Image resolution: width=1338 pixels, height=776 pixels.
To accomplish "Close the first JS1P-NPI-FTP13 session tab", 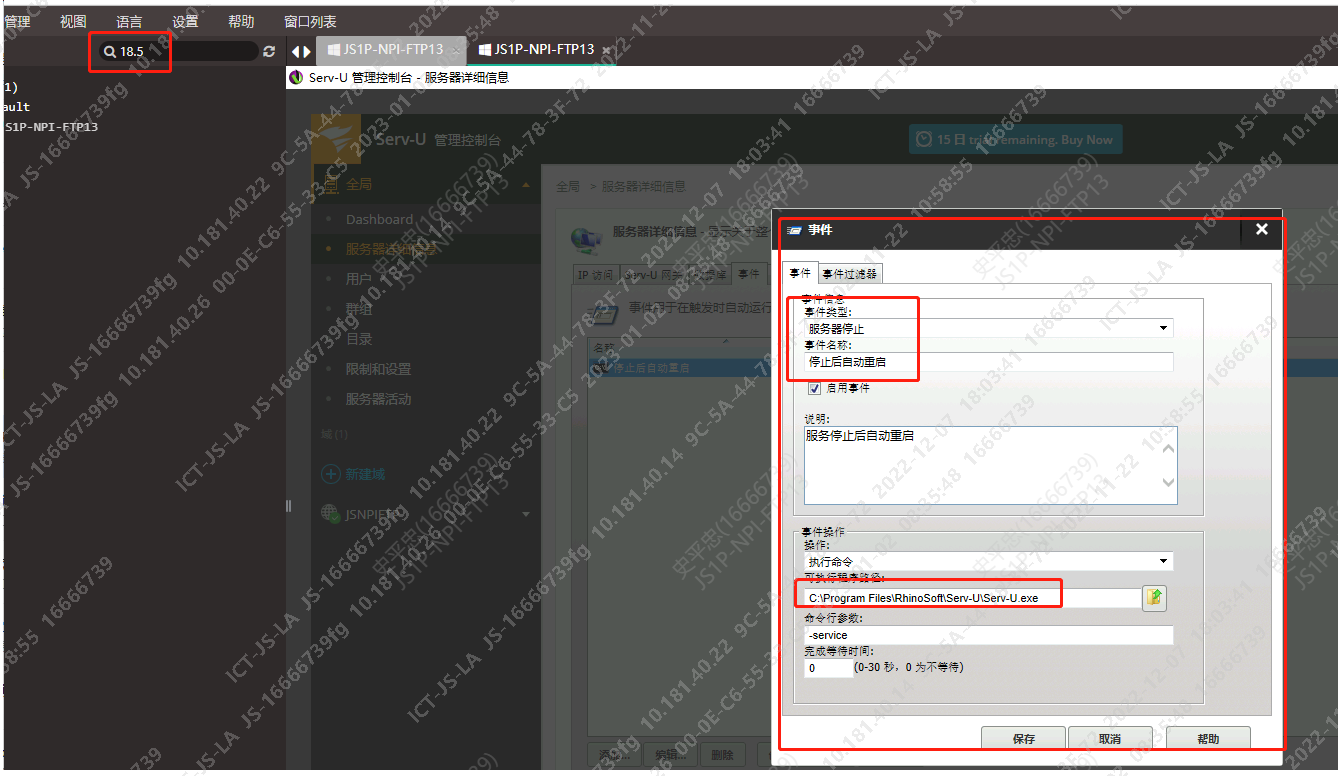I will pos(456,50).
